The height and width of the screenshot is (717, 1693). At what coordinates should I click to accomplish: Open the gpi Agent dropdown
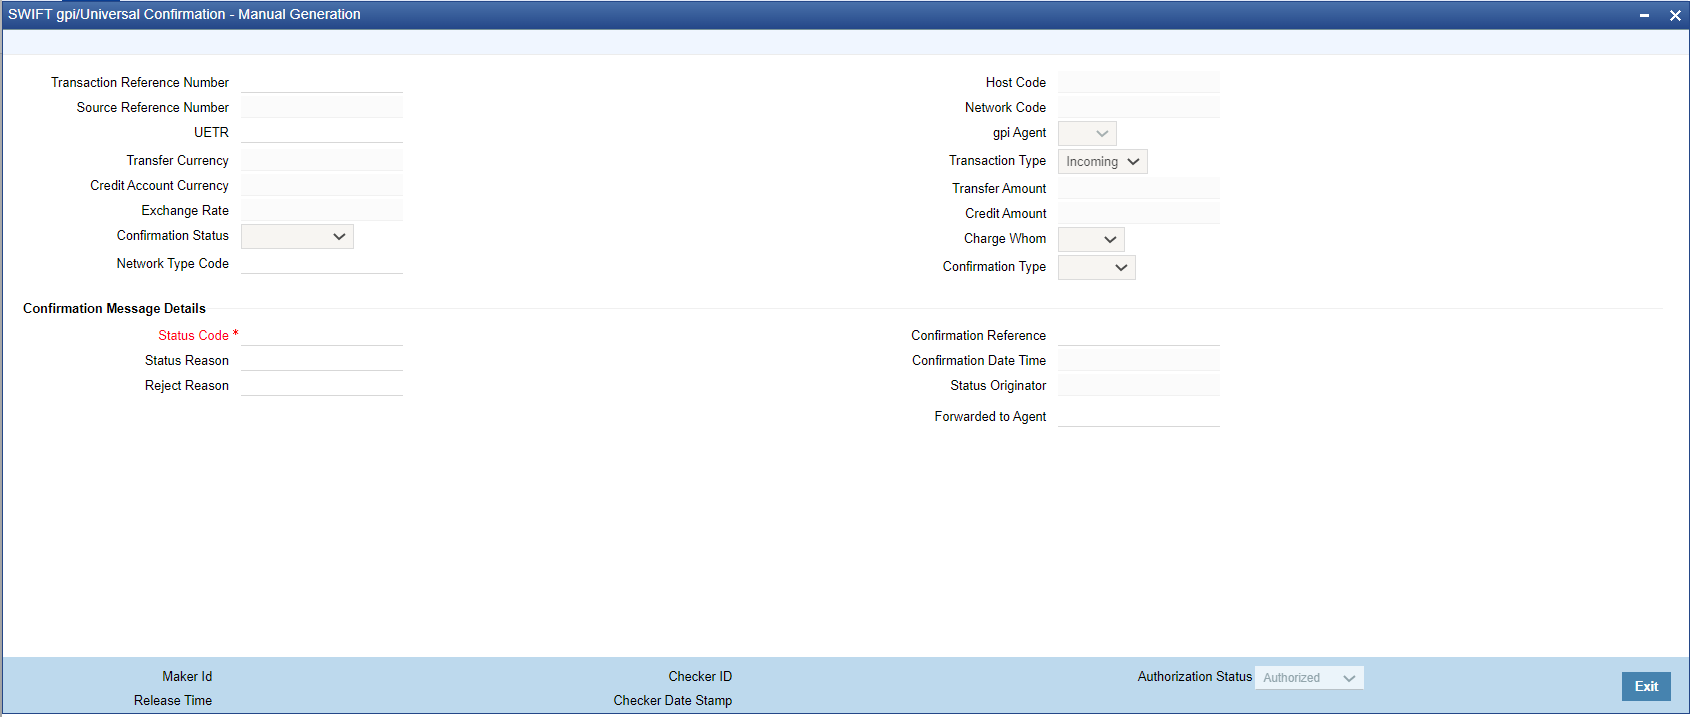point(1087,133)
